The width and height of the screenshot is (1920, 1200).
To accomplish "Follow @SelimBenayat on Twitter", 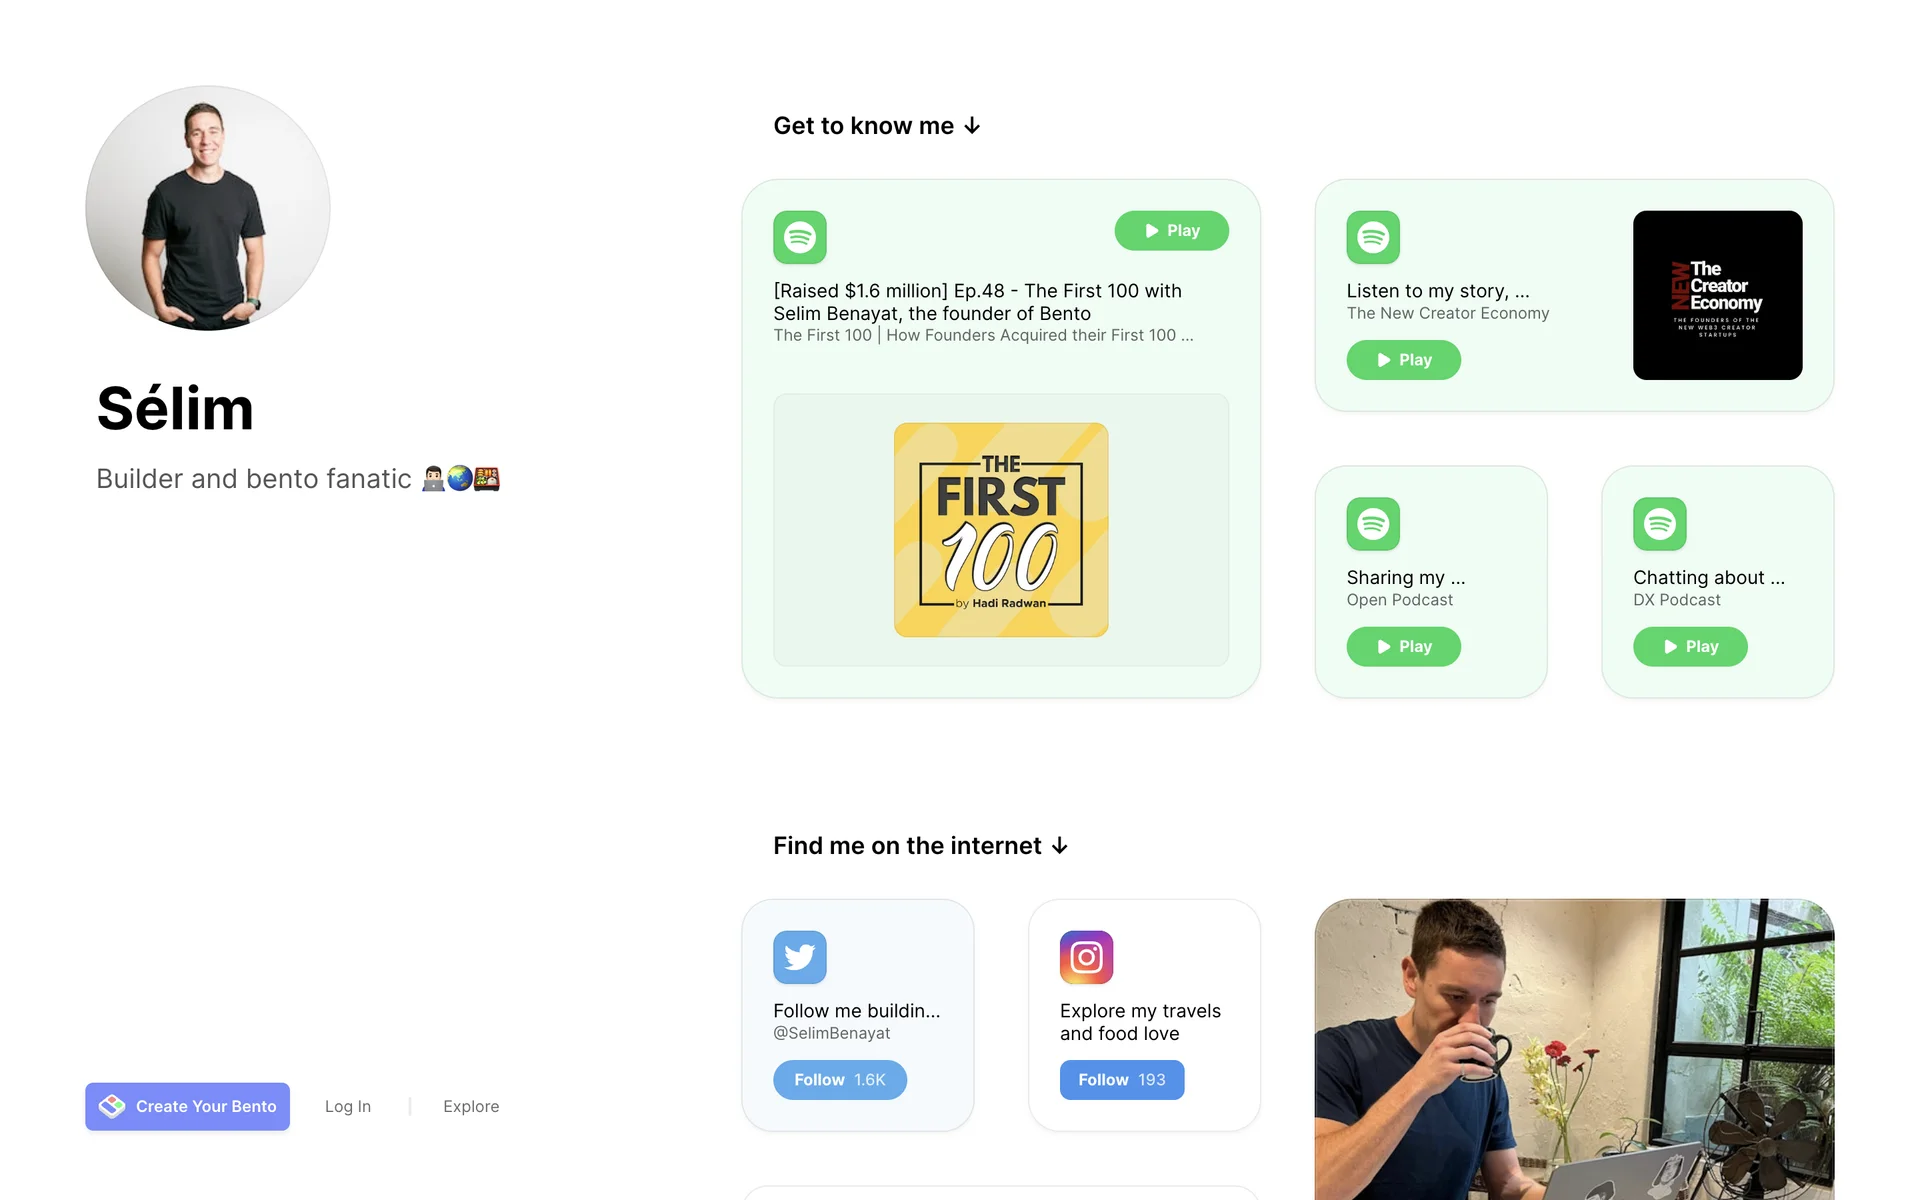I will click(839, 1080).
